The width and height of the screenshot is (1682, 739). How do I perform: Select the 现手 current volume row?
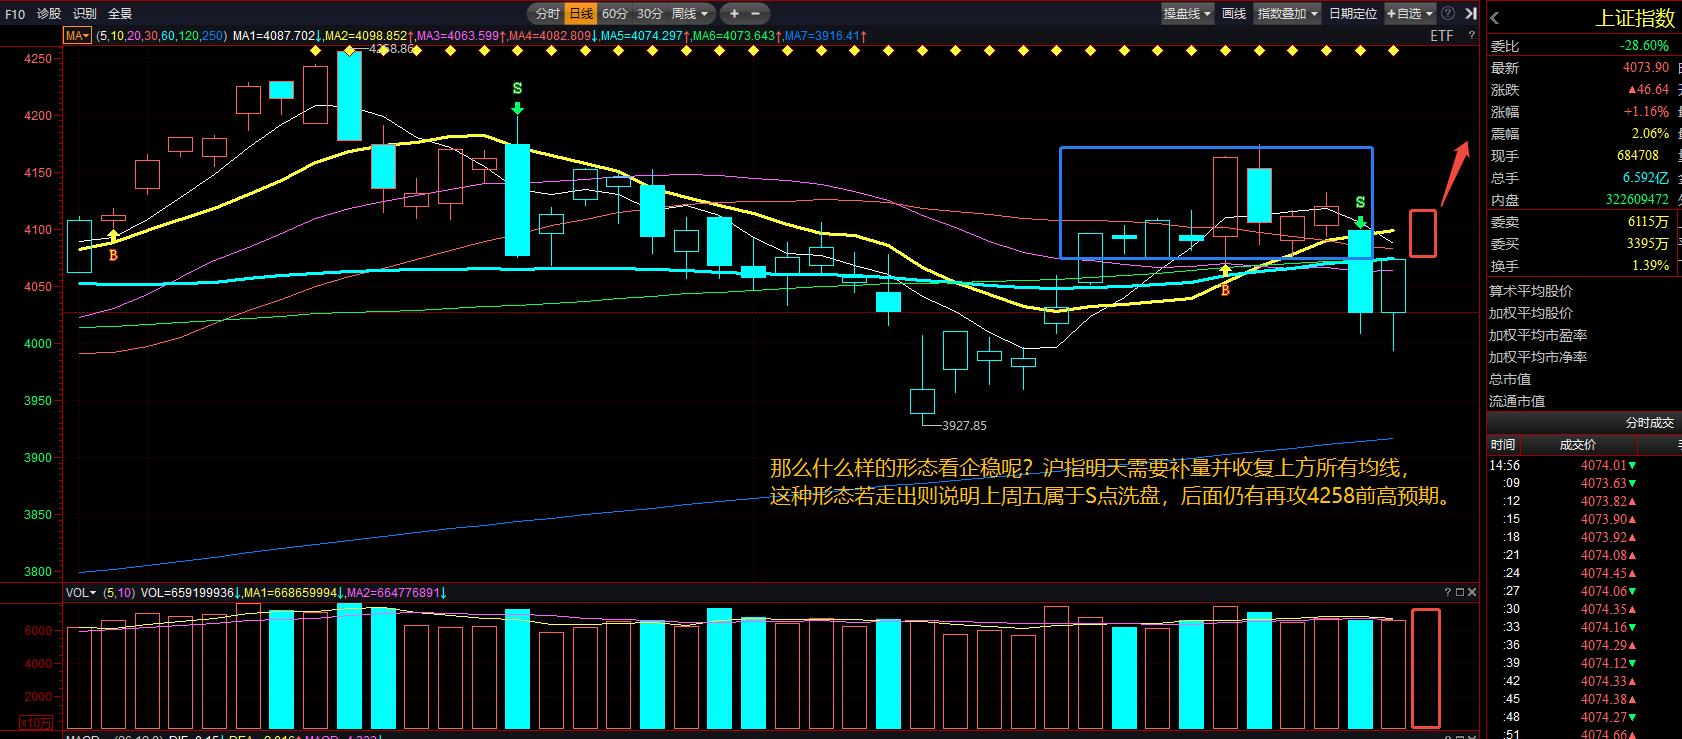(1584, 156)
